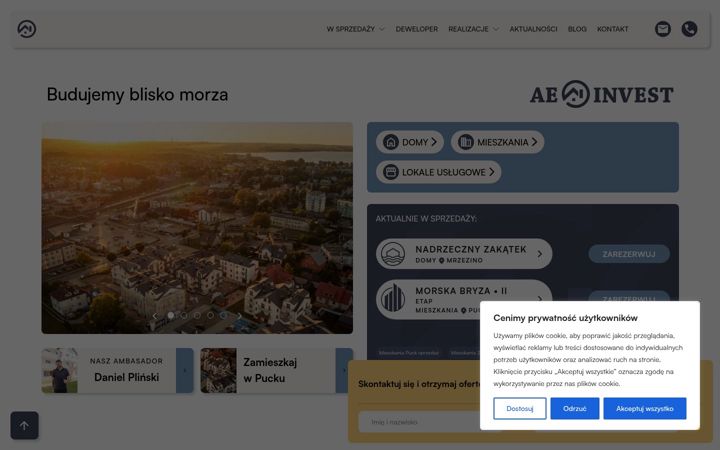Click the AE Invest logo in navbar
720x450 pixels.
(x=27, y=29)
